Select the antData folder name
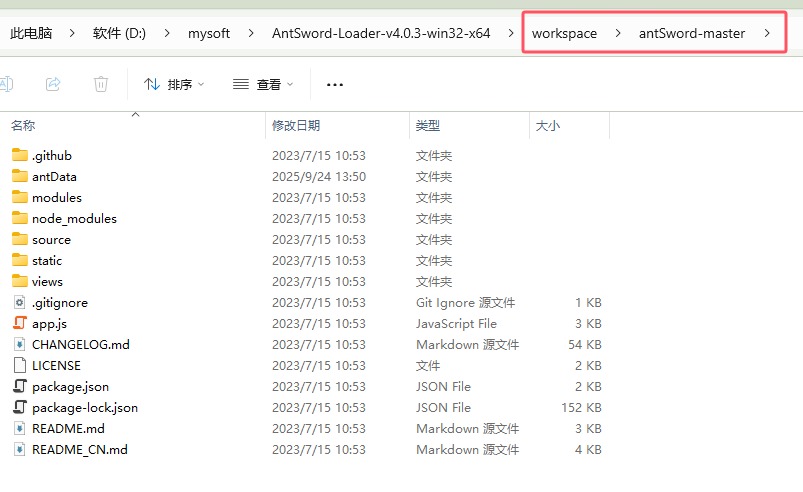 54,177
